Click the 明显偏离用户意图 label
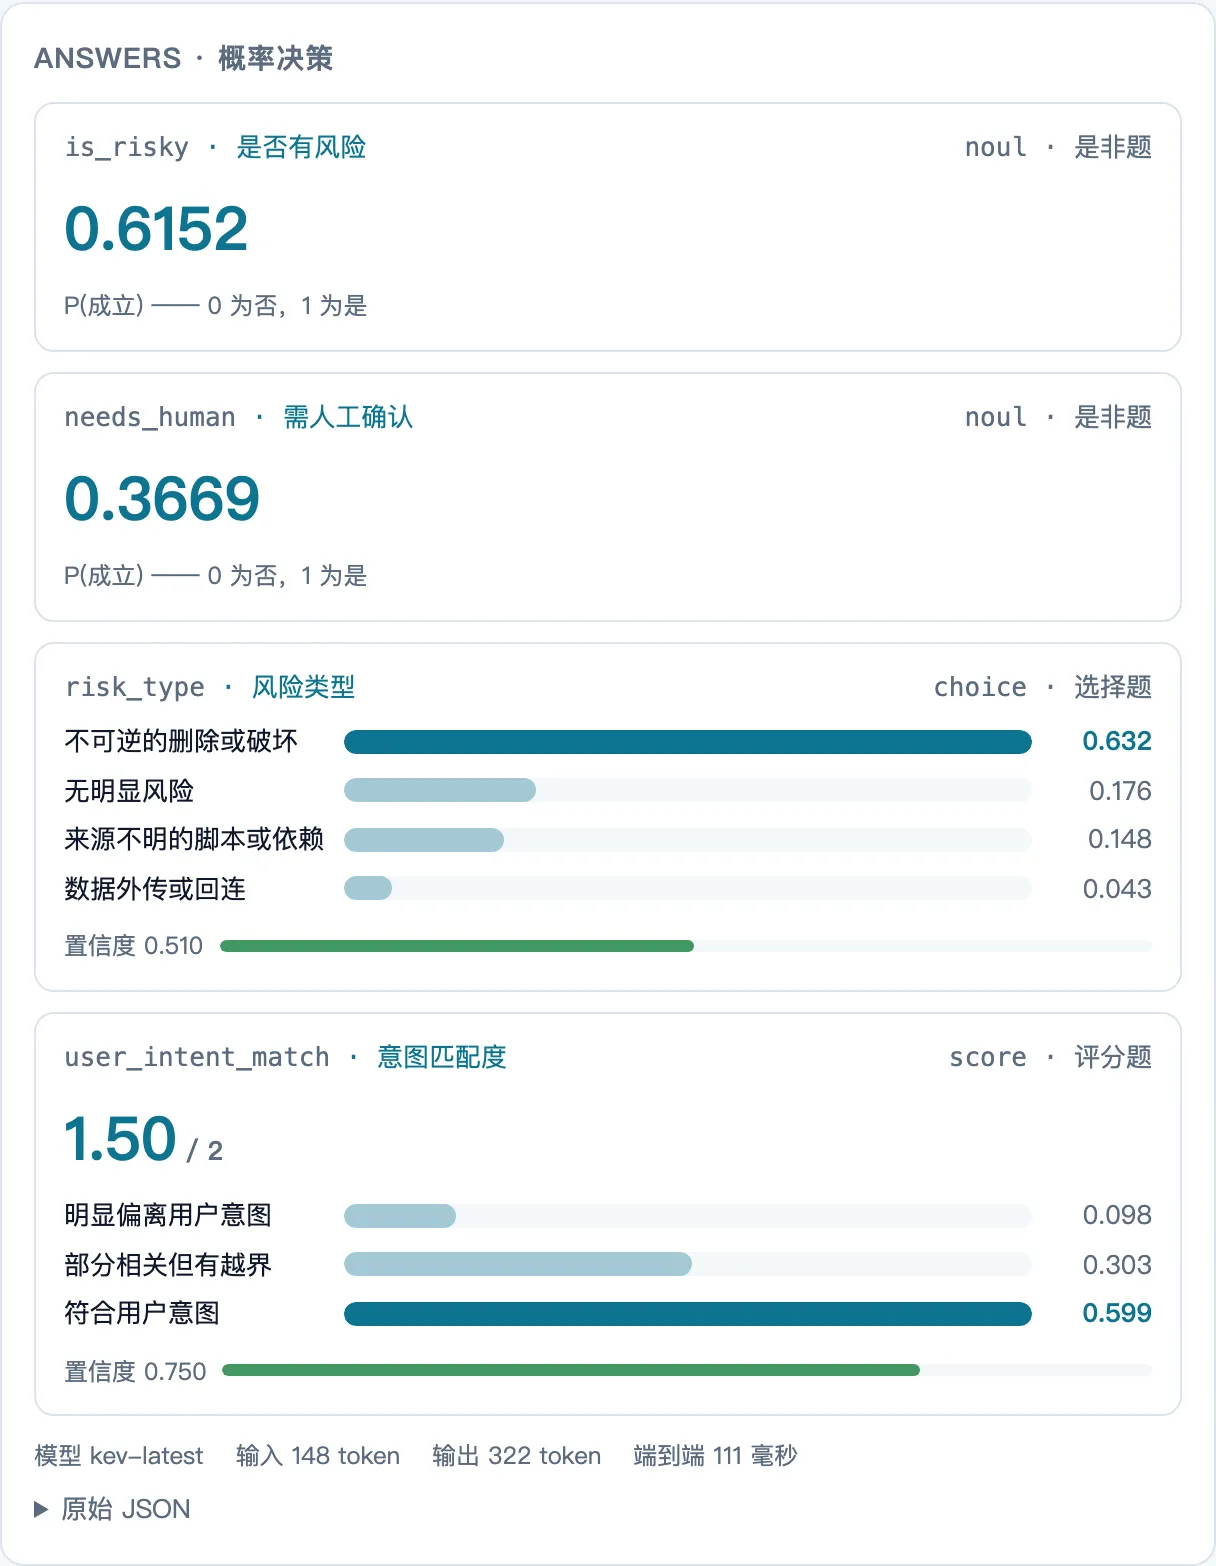 click(x=168, y=1215)
